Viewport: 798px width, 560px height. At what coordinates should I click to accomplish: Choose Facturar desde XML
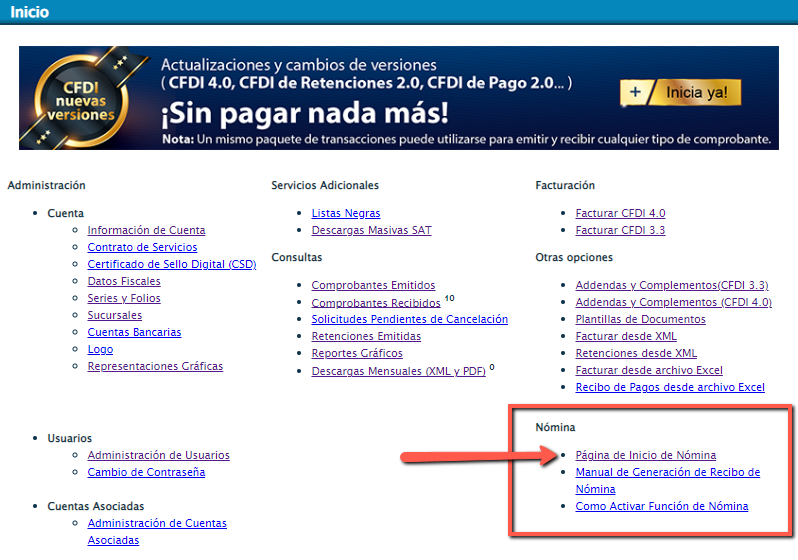coord(626,336)
